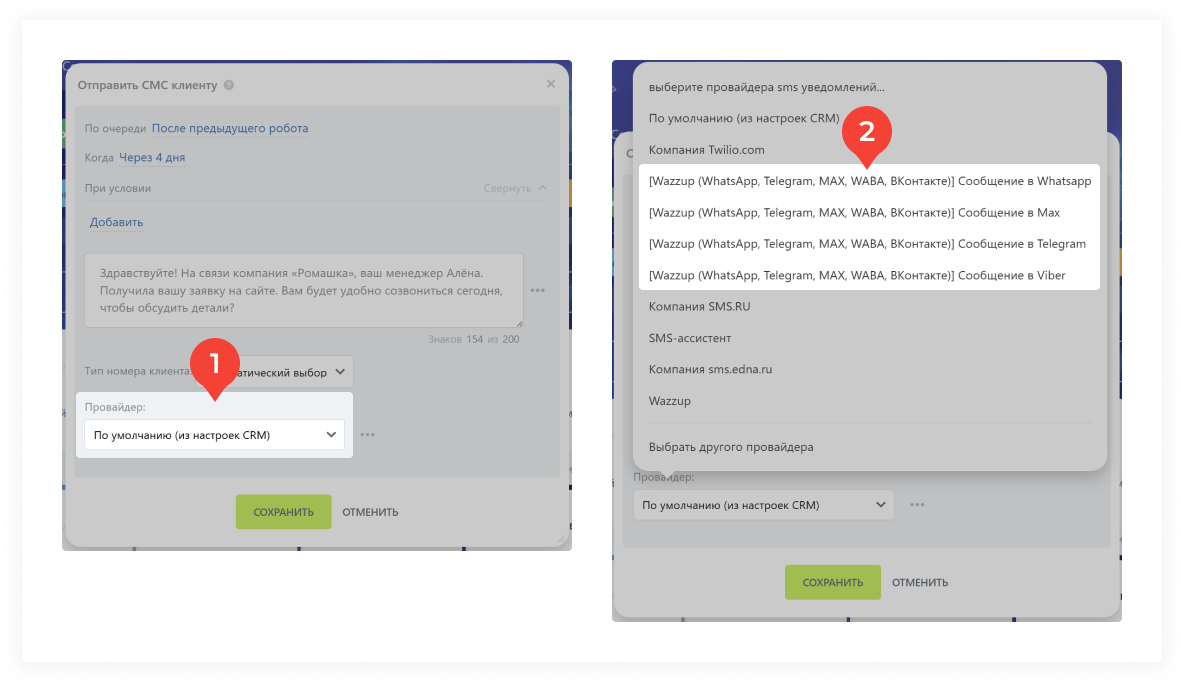Screen dimensions: 1184x686
Task: Open the Через 4 дня timing link
Action: coord(152,157)
